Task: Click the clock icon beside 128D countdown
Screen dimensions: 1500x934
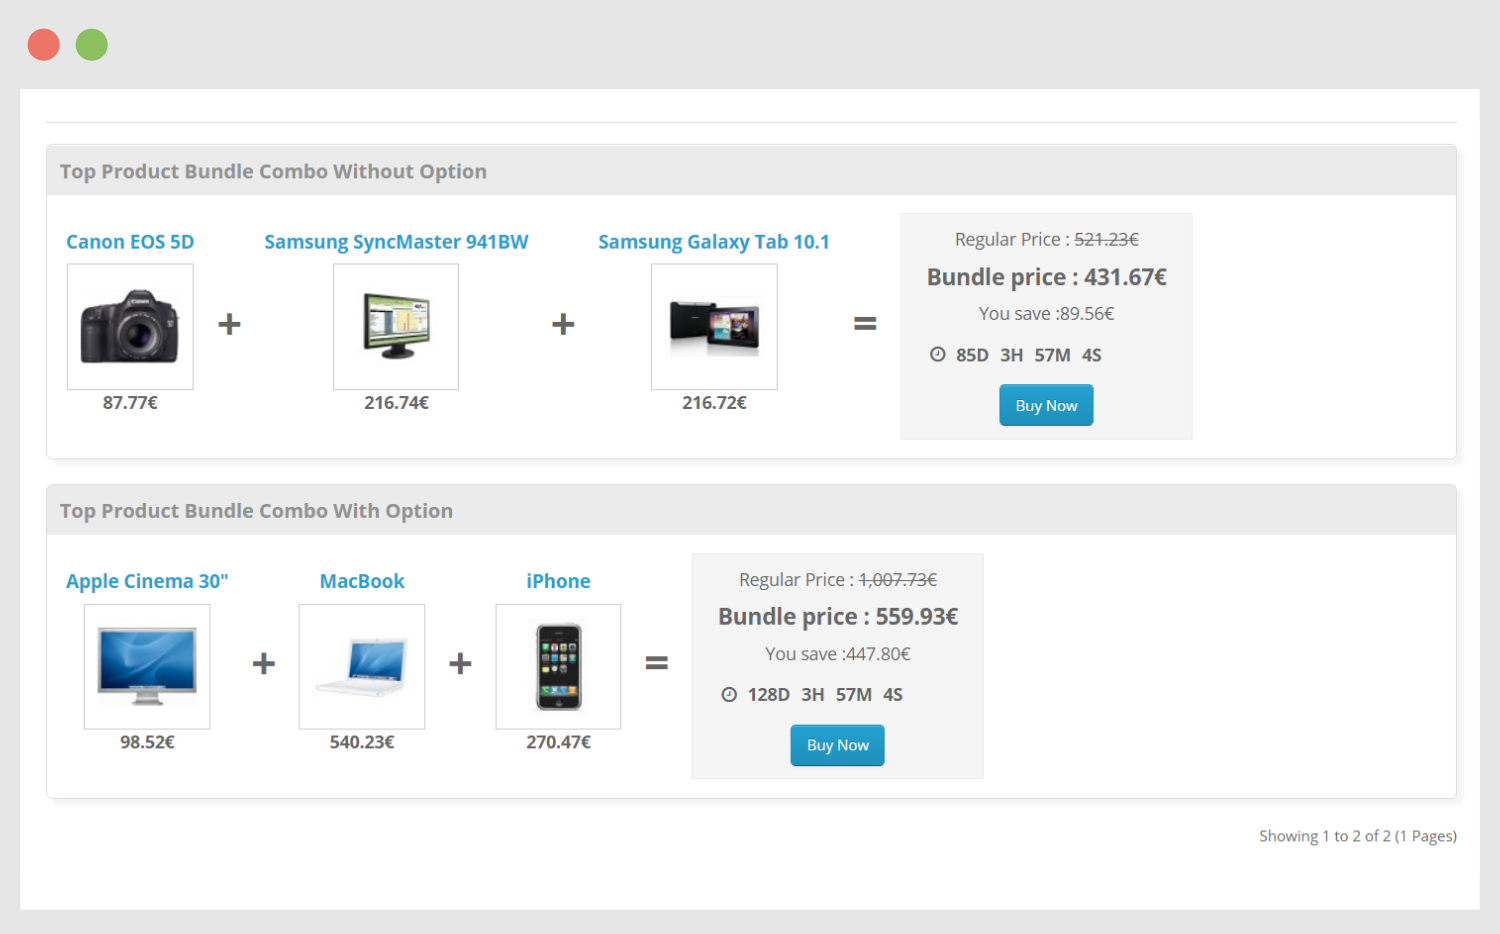Action: click(x=729, y=694)
